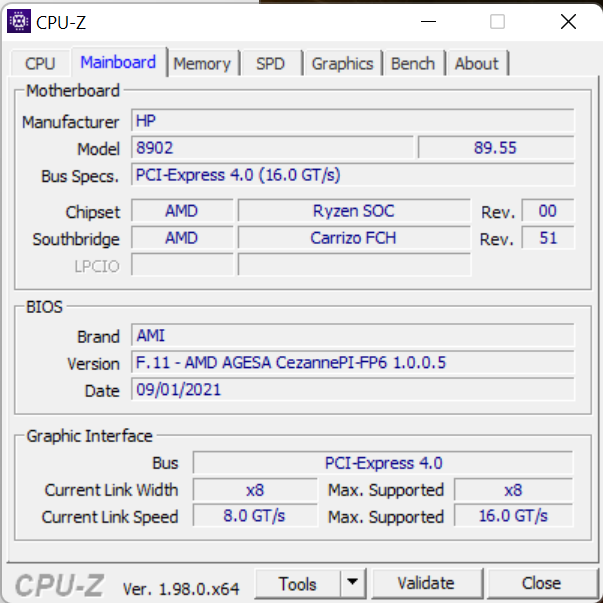Close the window with the X button
The width and height of the screenshot is (603, 603).
coord(568,22)
